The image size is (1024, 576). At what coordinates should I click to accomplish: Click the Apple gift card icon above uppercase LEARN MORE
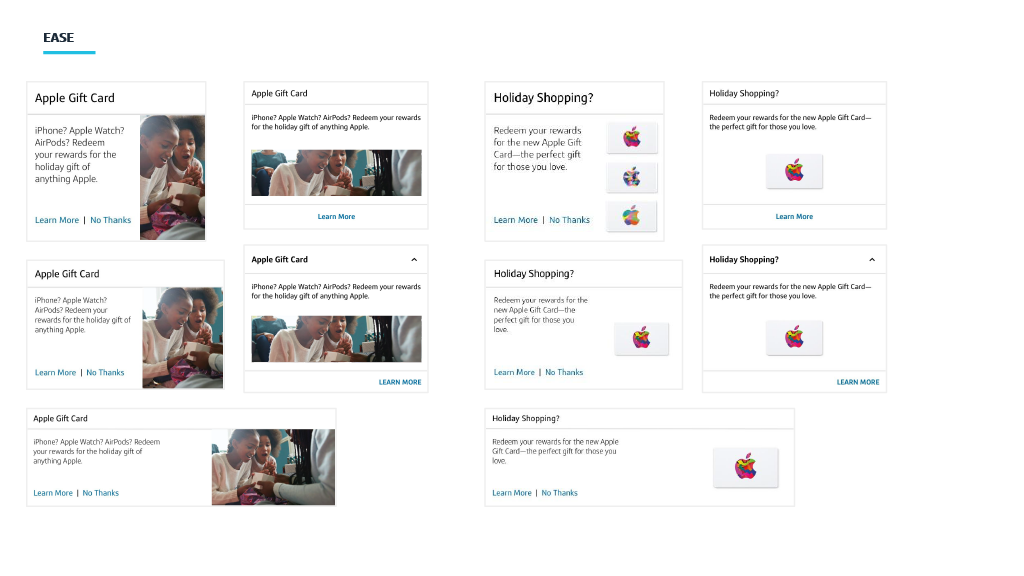coord(794,337)
